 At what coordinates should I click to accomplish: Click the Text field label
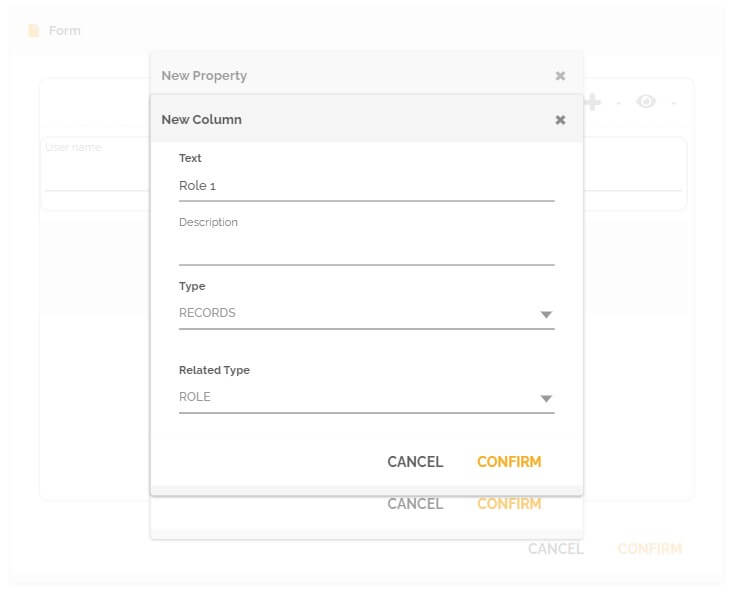point(190,158)
